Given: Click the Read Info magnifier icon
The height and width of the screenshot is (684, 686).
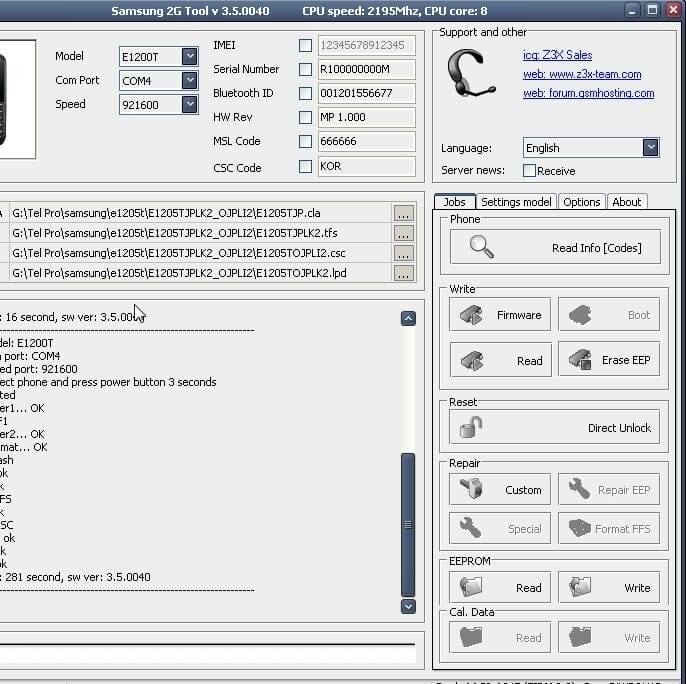Looking at the screenshot, I should point(482,247).
